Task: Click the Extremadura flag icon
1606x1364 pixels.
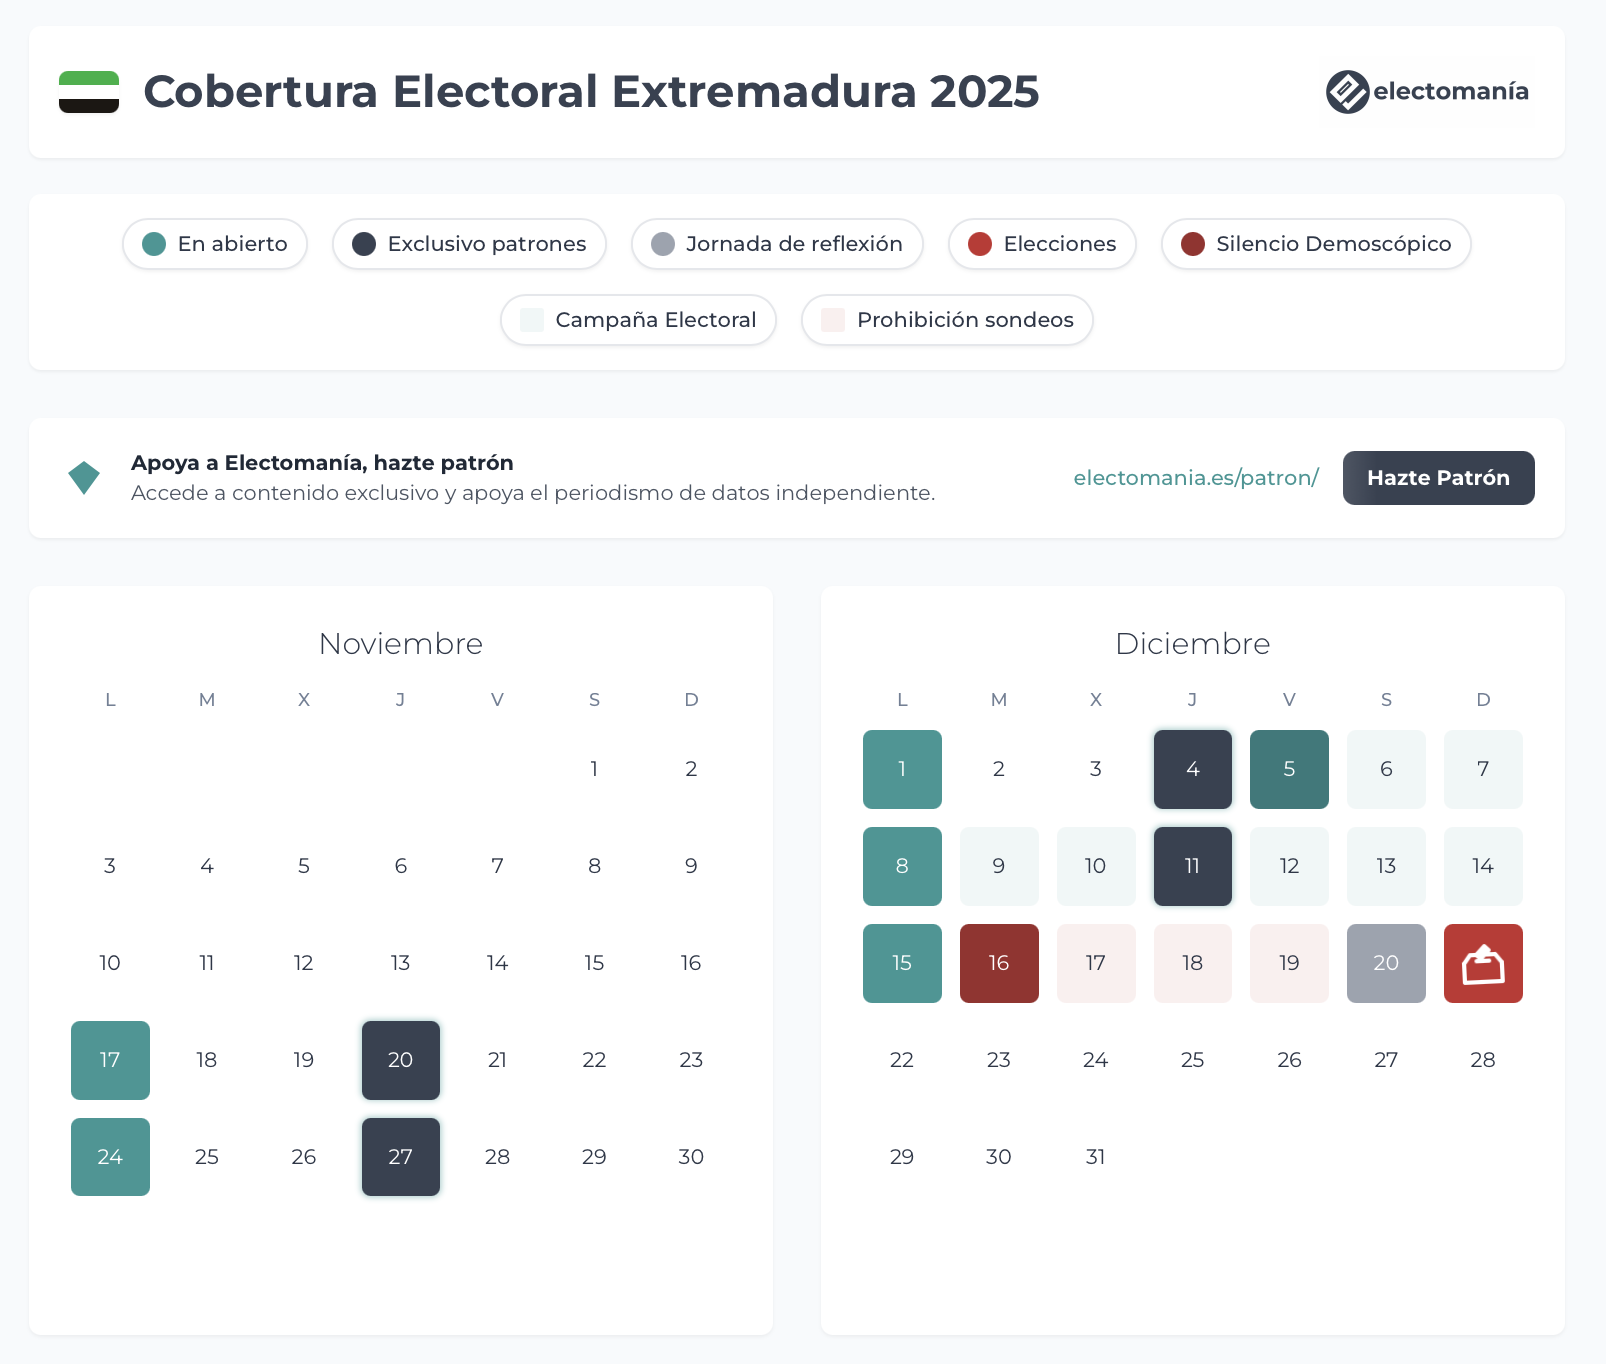Action: pyautogui.click(x=89, y=92)
